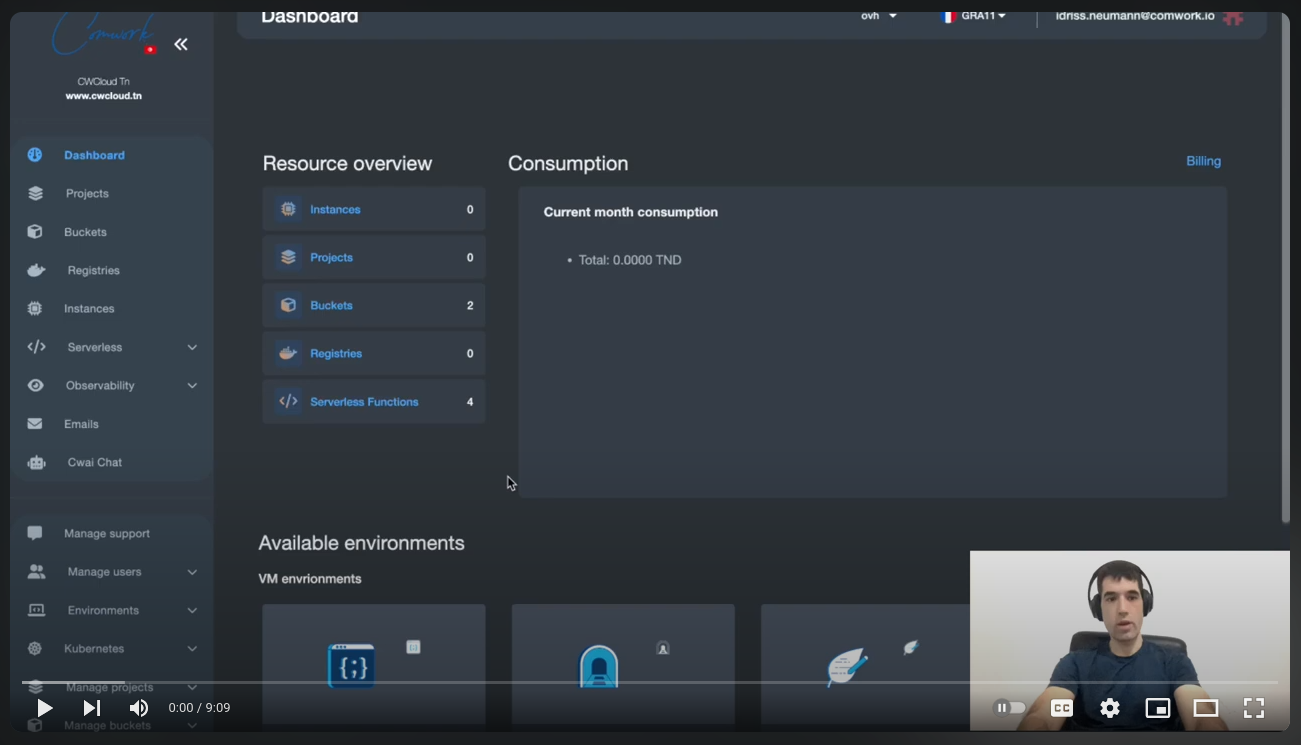Open the Emails menu item
1301x745 pixels.
pyautogui.click(x=81, y=424)
